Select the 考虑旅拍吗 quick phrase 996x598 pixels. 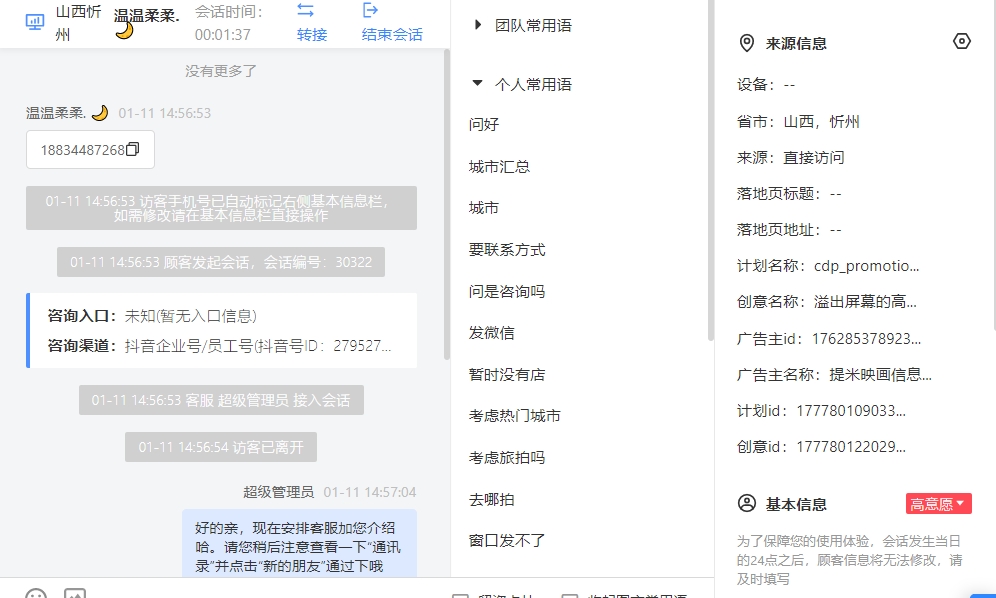(x=507, y=458)
